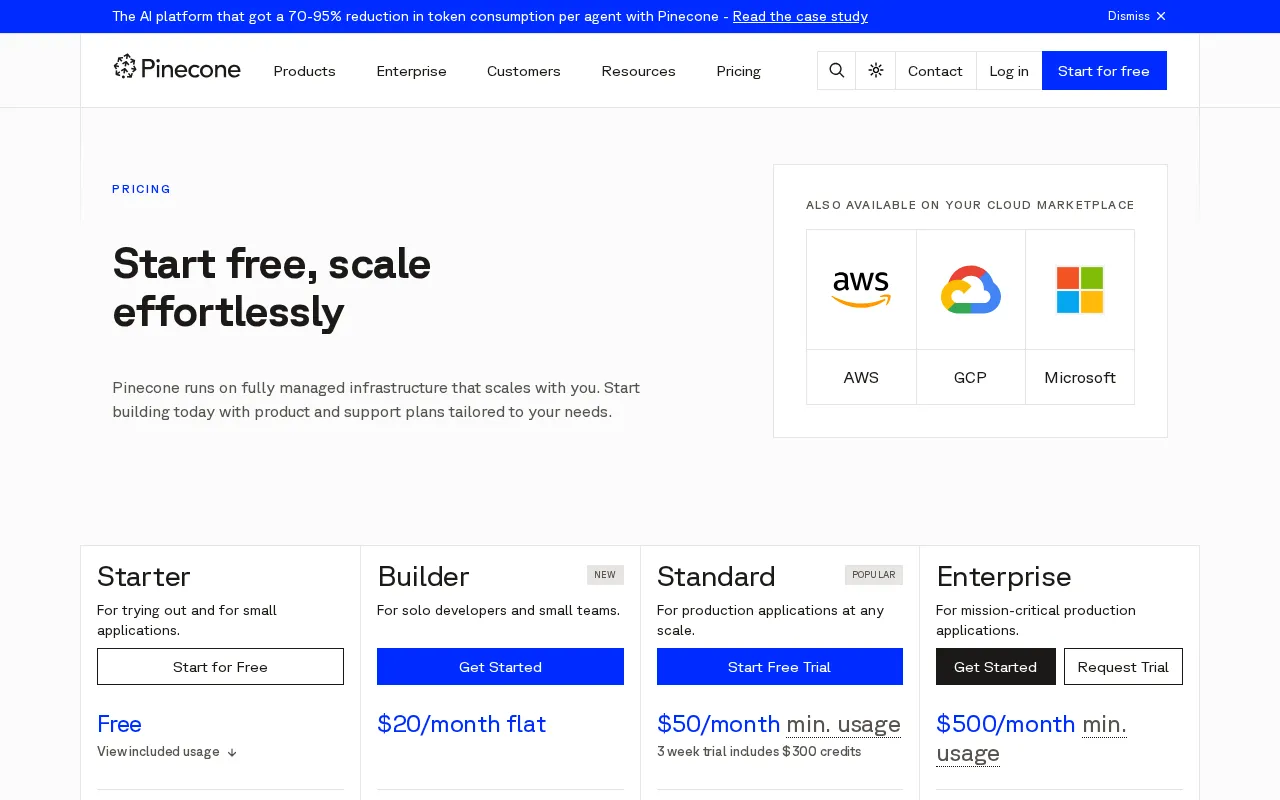Click the 'PRICING' section label
Viewport: 1280px width, 800px height.
[142, 189]
